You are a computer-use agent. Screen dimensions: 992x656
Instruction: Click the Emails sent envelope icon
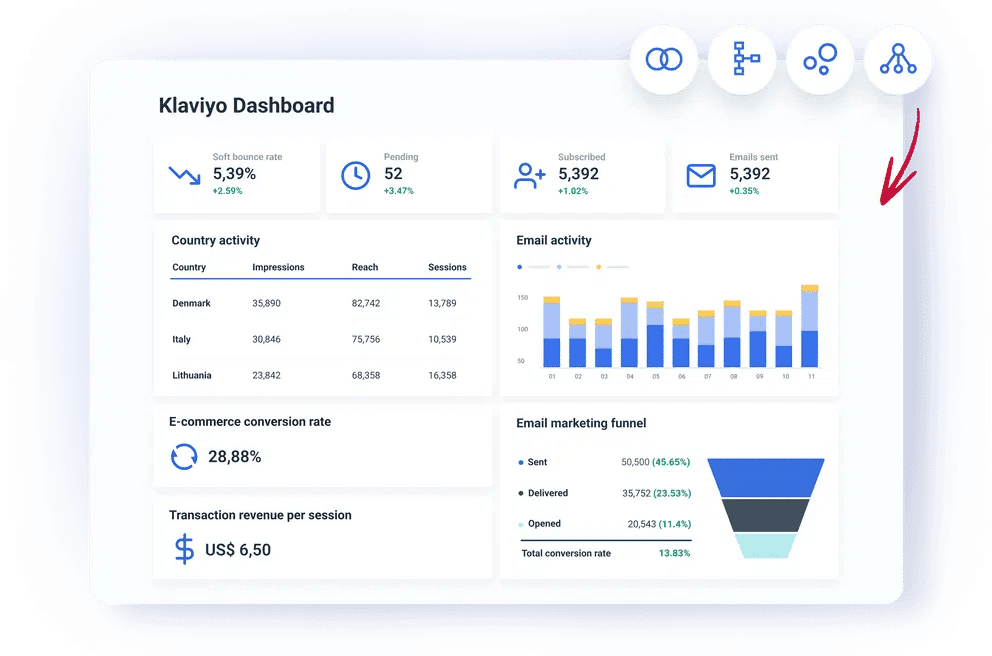(x=701, y=176)
